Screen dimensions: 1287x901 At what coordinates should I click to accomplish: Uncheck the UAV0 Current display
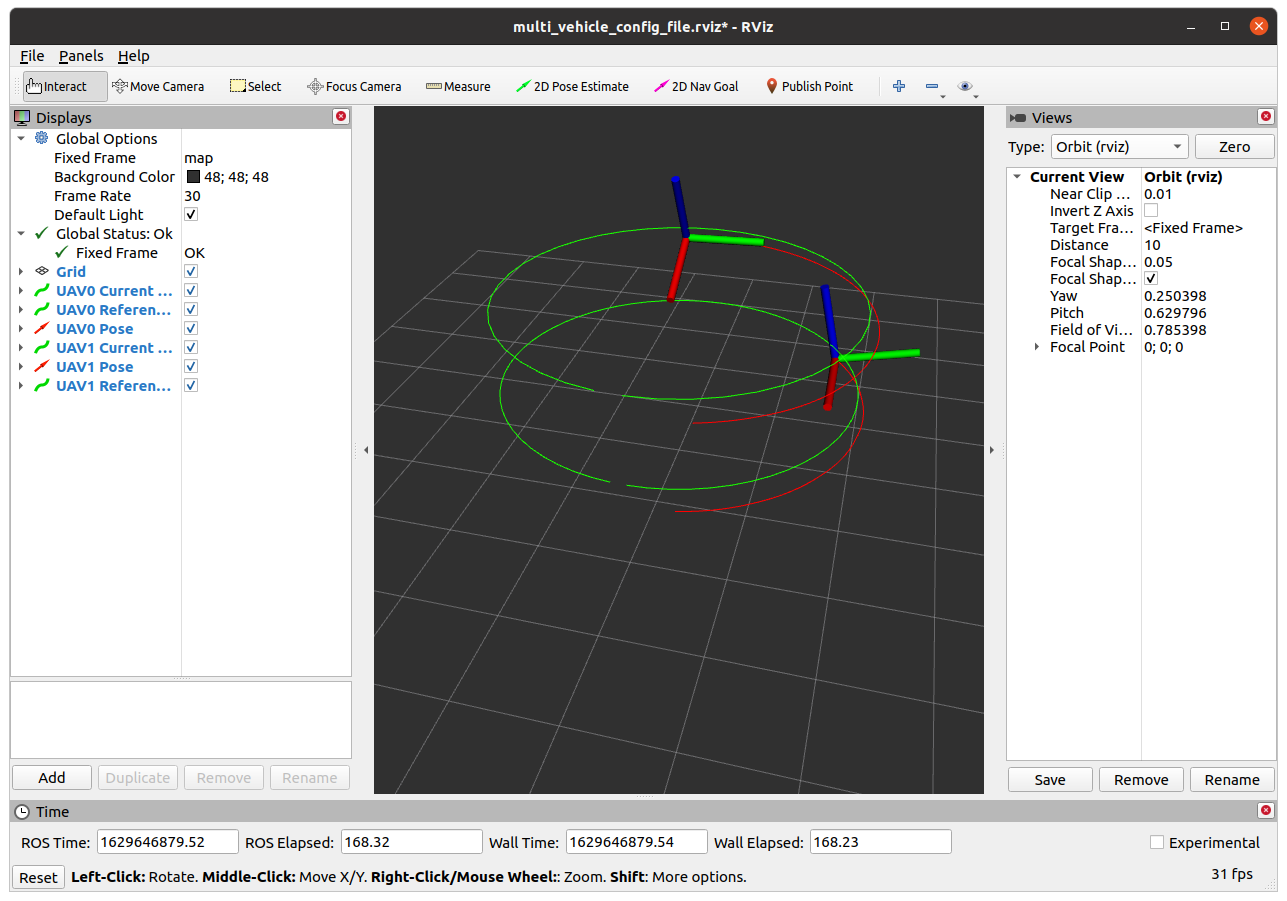click(x=191, y=290)
